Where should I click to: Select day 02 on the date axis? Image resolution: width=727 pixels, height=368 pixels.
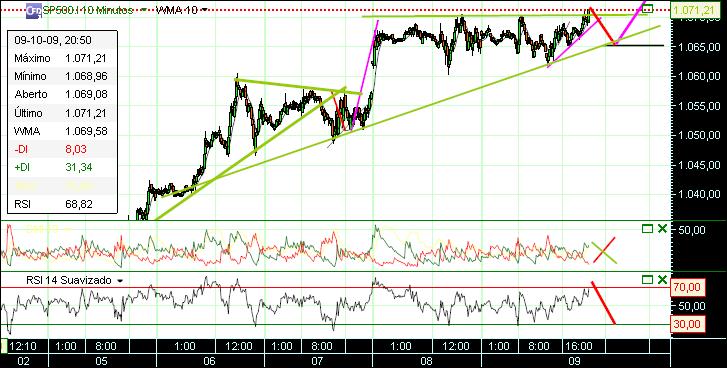pos(23,361)
